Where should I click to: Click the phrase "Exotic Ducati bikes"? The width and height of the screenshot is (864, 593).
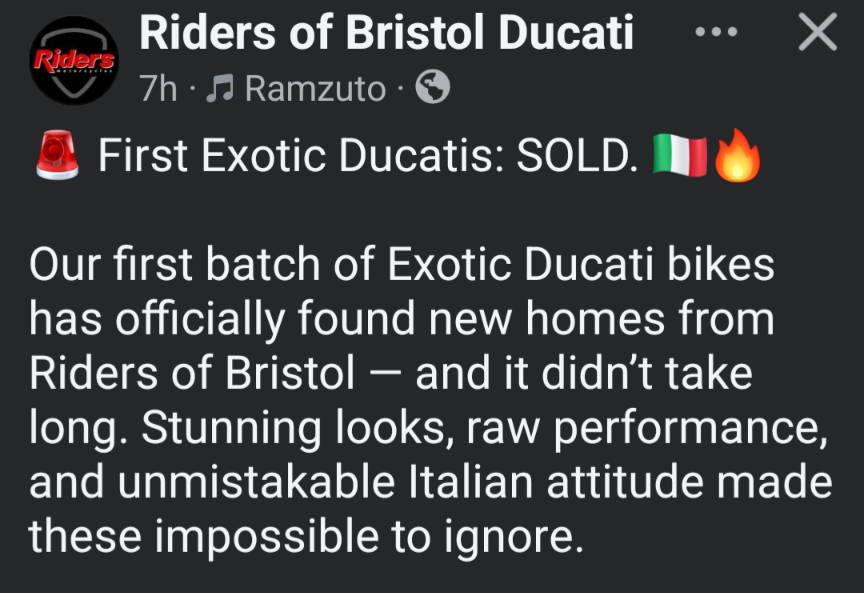point(580,267)
